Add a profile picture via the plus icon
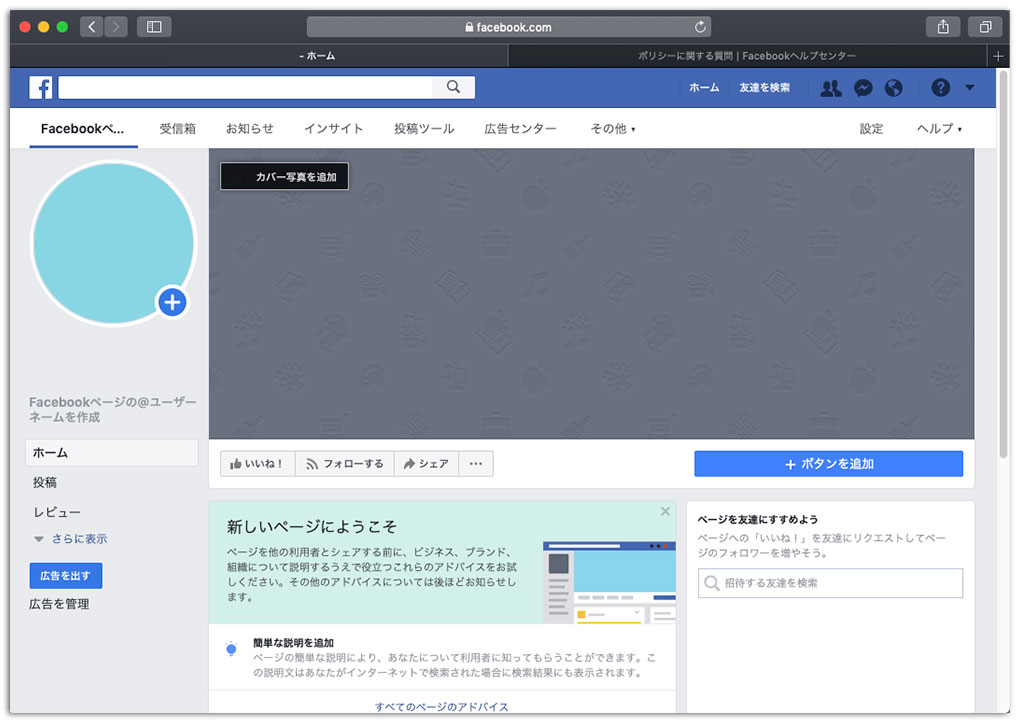The height and width of the screenshot is (723, 1020). click(x=172, y=302)
